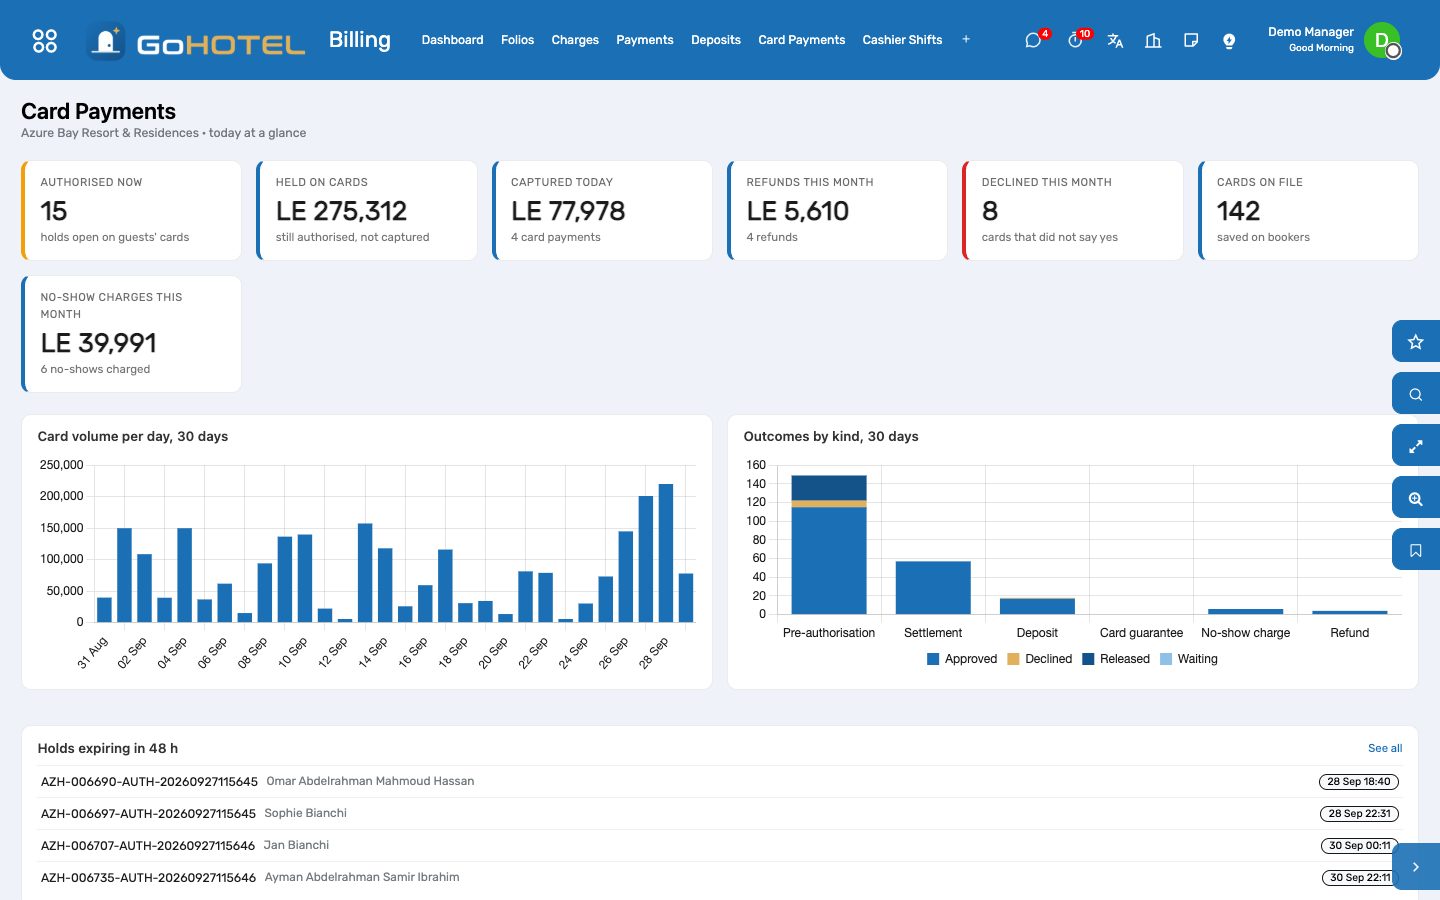Click the GoHotel bell logo
Viewport: 1440px width, 900px height.
[x=106, y=41]
